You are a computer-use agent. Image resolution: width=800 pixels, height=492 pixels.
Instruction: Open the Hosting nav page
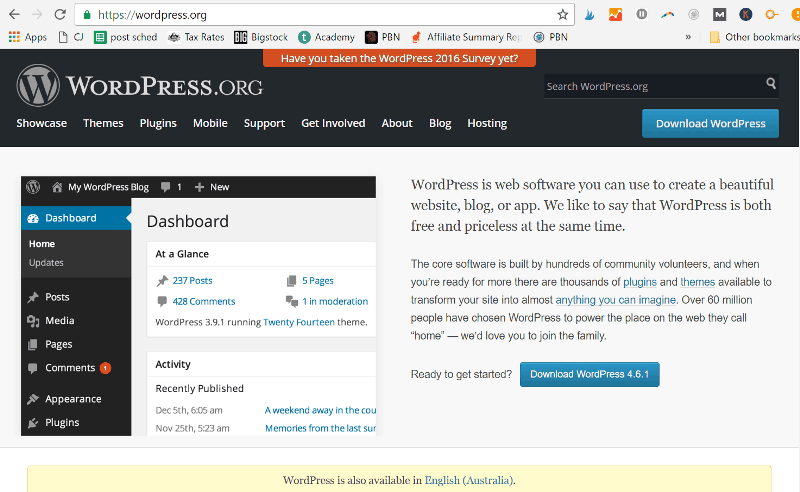coord(487,123)
